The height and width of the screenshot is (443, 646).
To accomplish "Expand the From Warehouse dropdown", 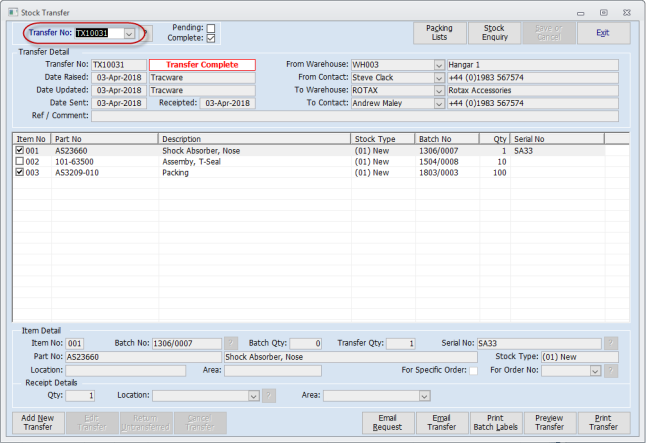I will coord(439,65).
